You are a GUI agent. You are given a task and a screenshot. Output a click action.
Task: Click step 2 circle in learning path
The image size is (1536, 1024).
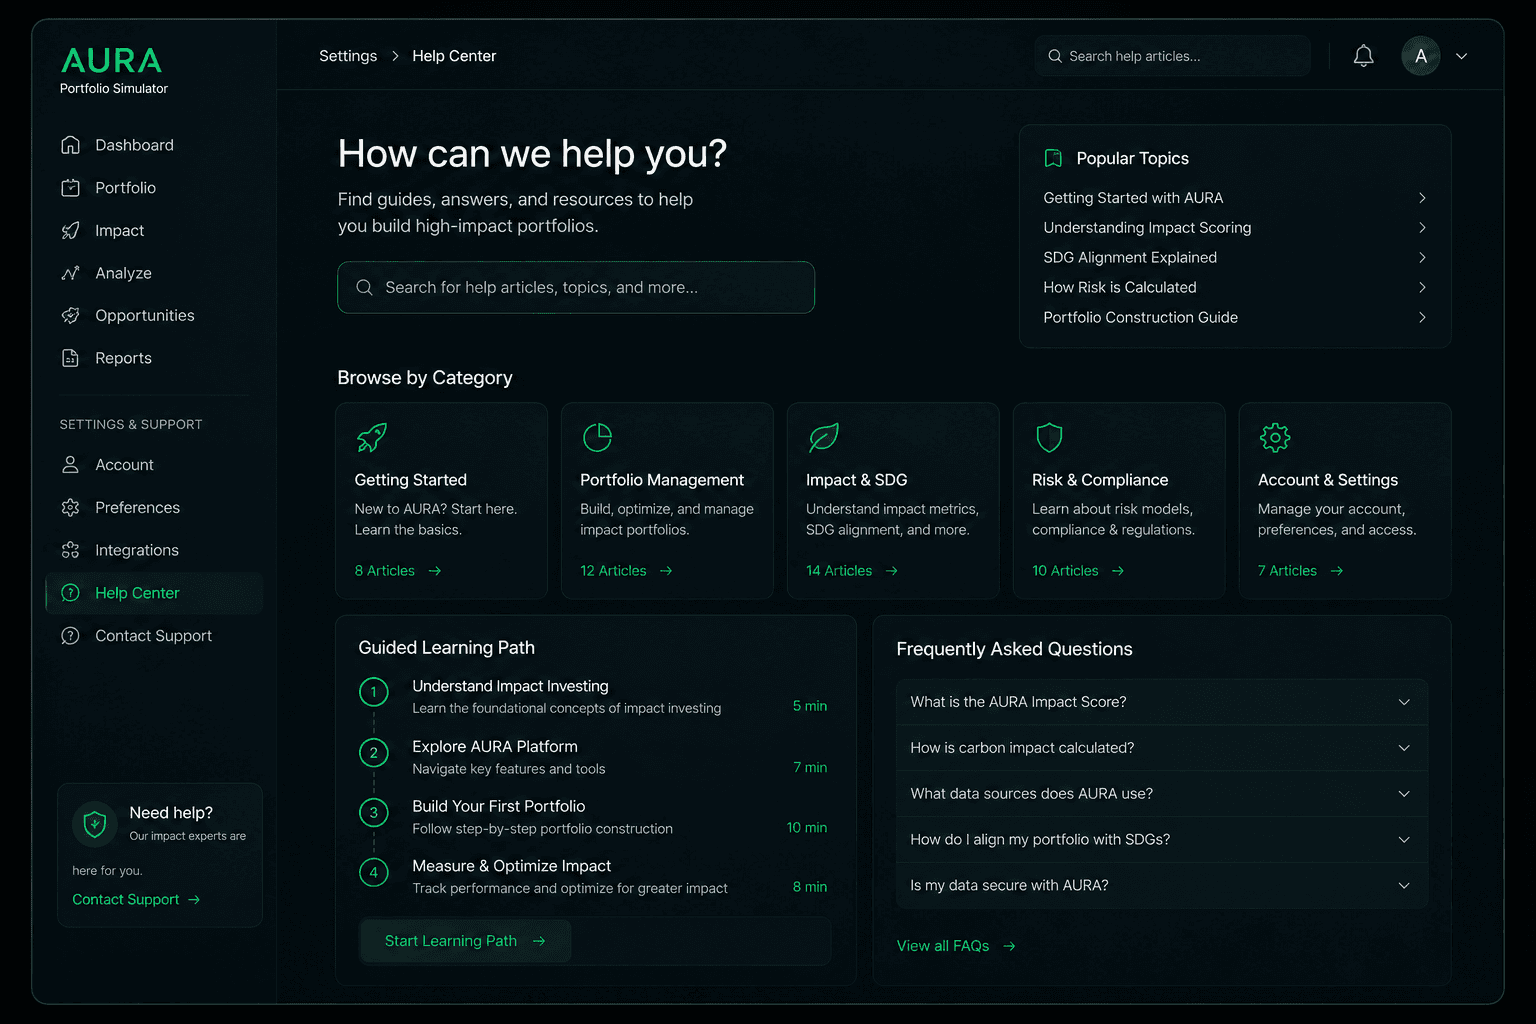[374, 753]
